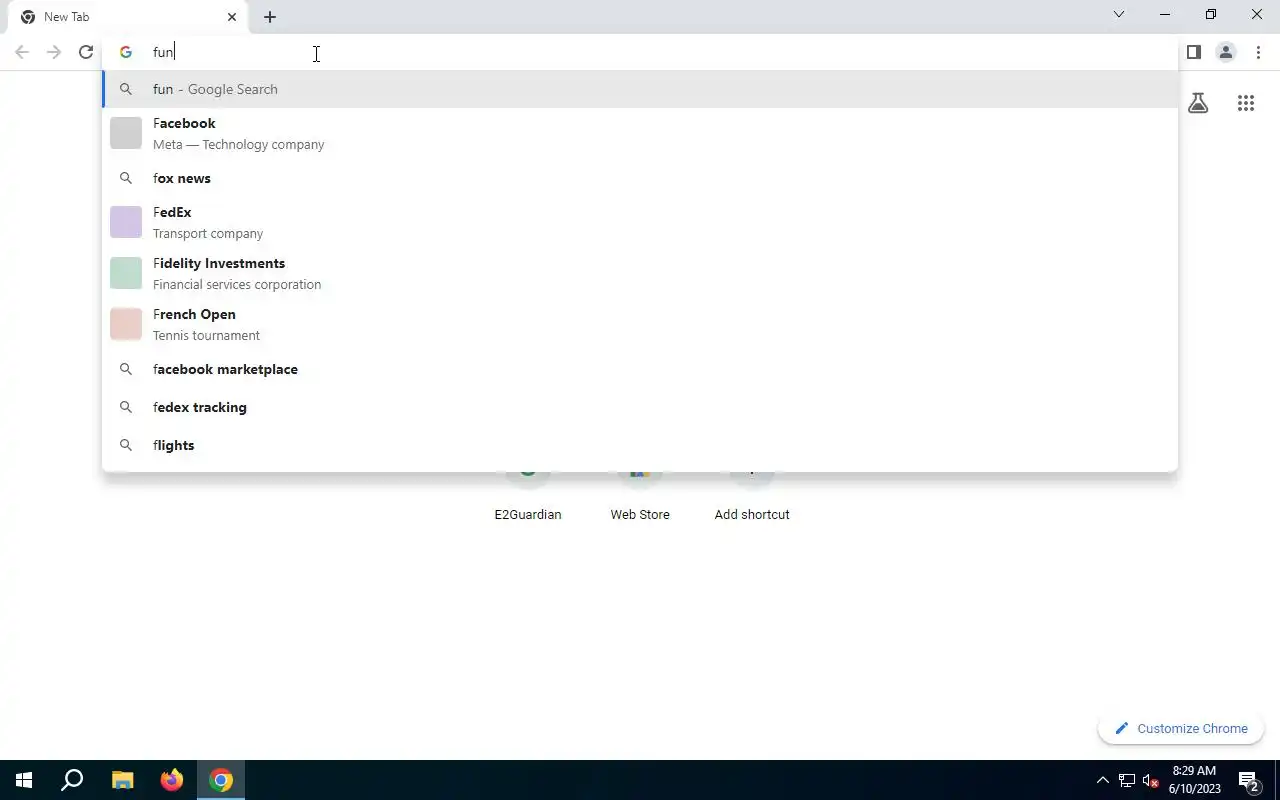Select the Fidelity Investments suggestion

pos(640,273)
